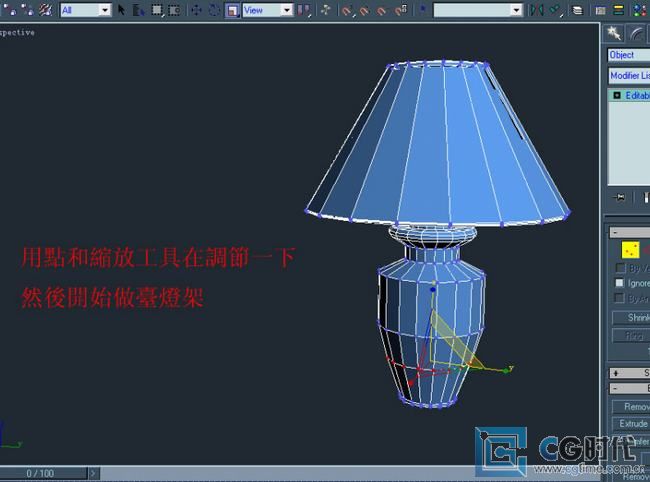
Task: Click the time slider showing 0 / 100
Action: tap(41, 473)
